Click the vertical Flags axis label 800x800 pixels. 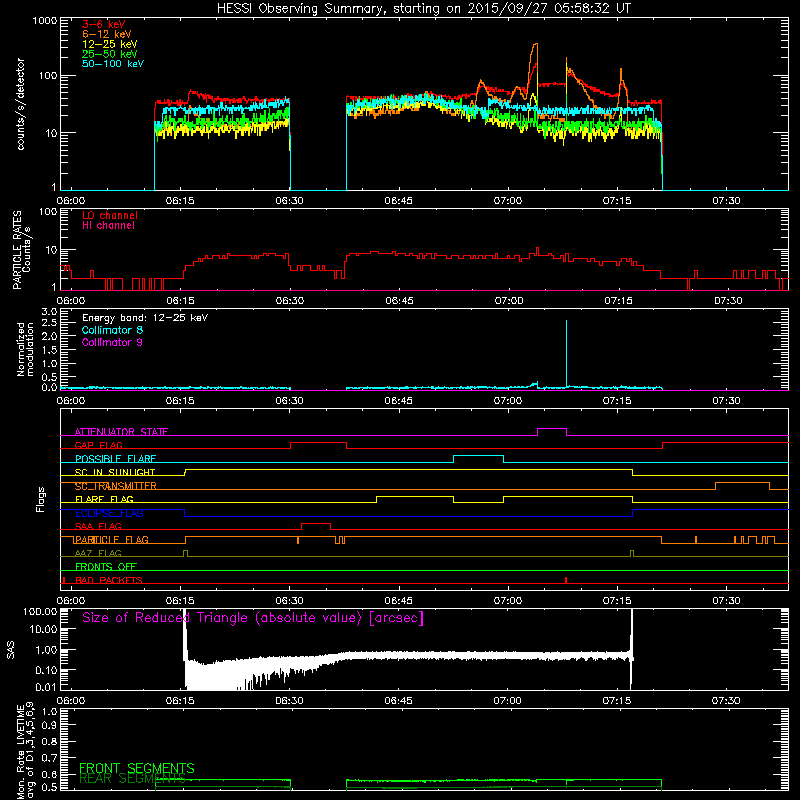41,499
